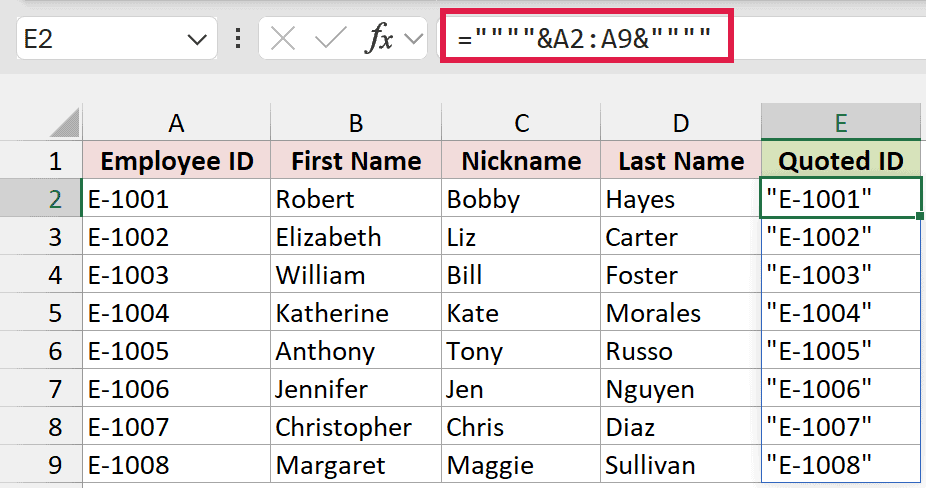
Task: Click the fill handle on cell E2
Action: (x=920, y=216)
